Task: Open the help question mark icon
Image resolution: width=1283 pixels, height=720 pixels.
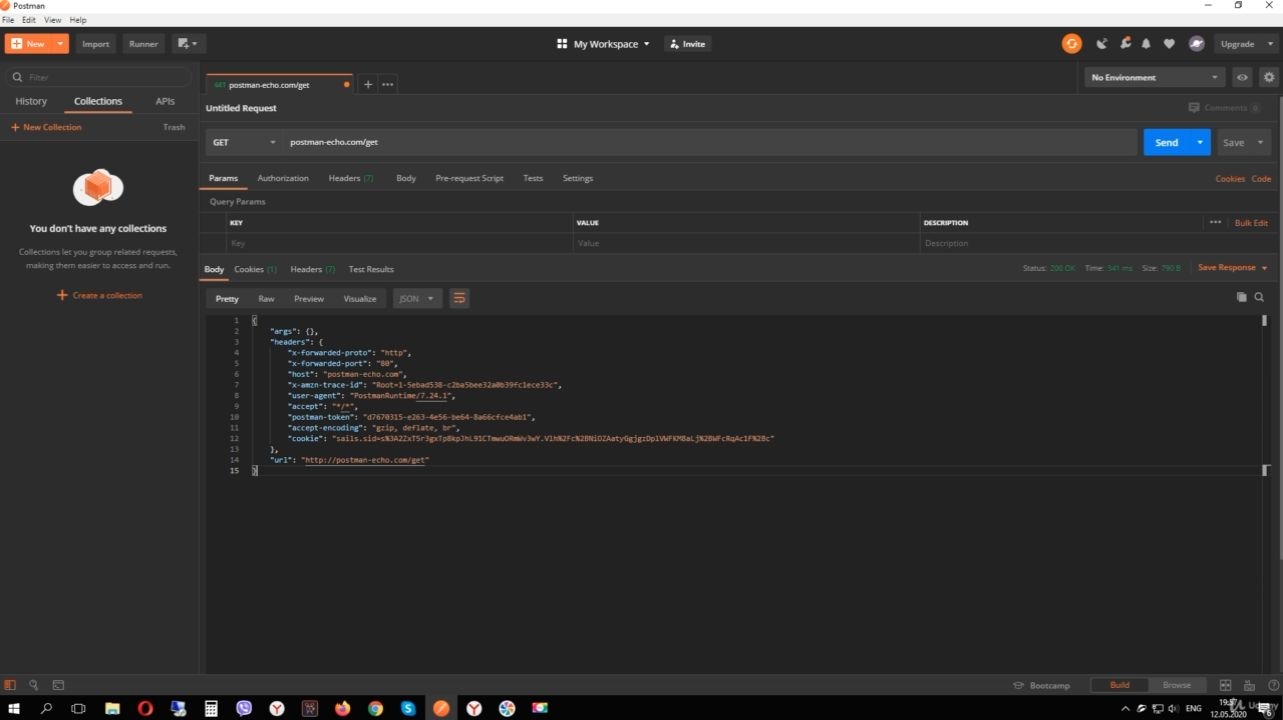Action: (x=1273, y=685)
